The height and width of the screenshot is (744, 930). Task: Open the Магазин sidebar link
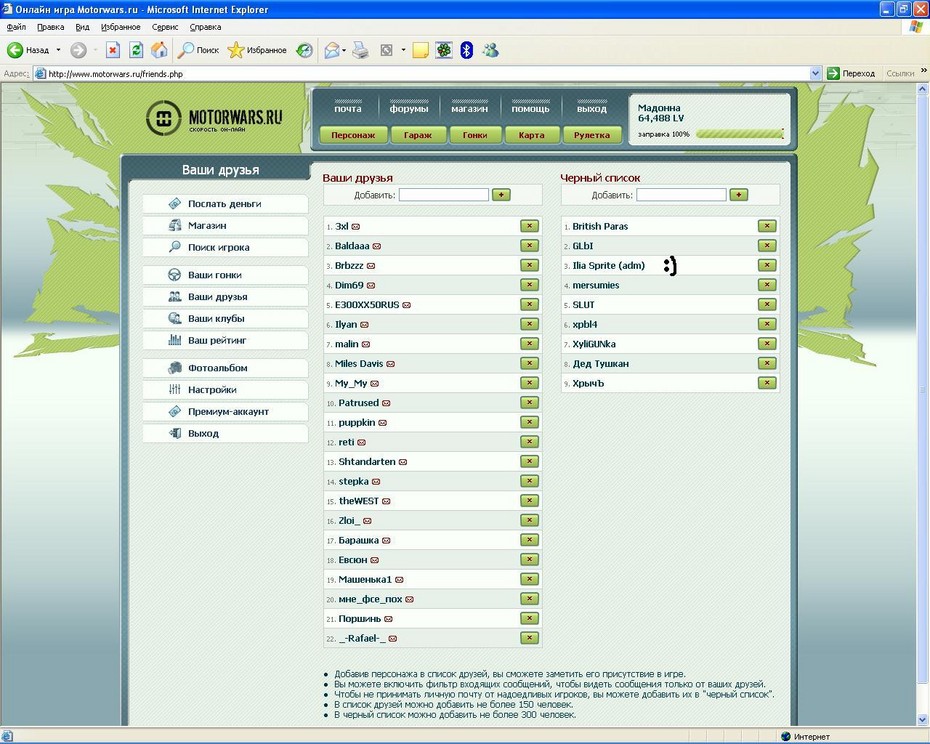207,226
